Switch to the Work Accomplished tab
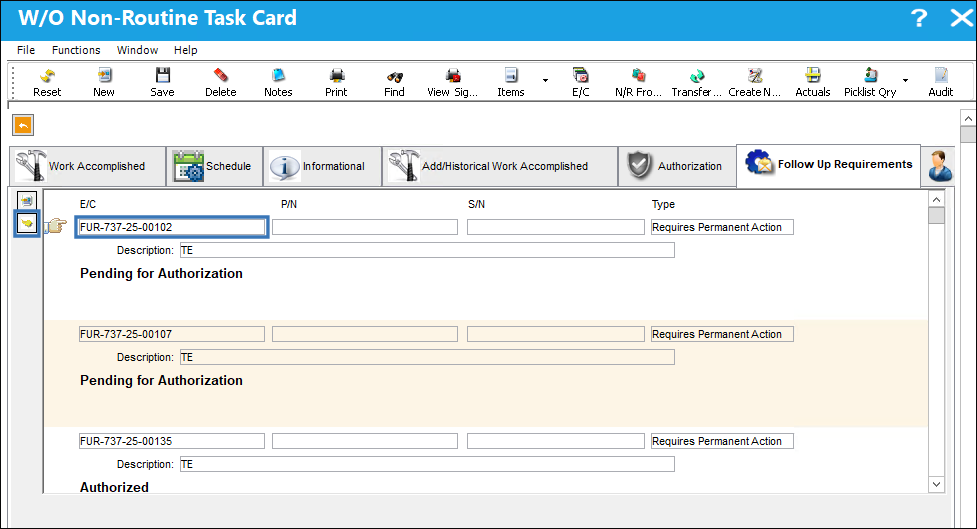Viewport: 977px width, 529px height. [x=88, y=166]
